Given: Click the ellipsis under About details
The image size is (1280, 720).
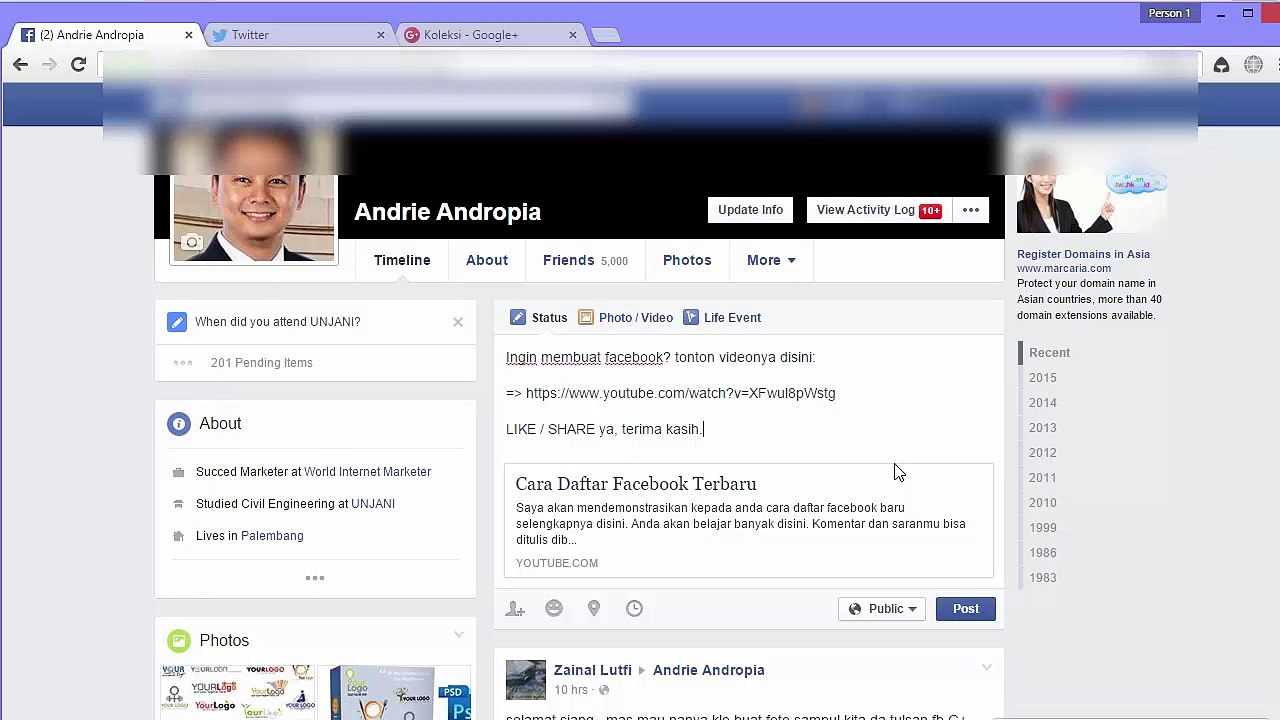Looking at the screenshot, I should (315, 578).
